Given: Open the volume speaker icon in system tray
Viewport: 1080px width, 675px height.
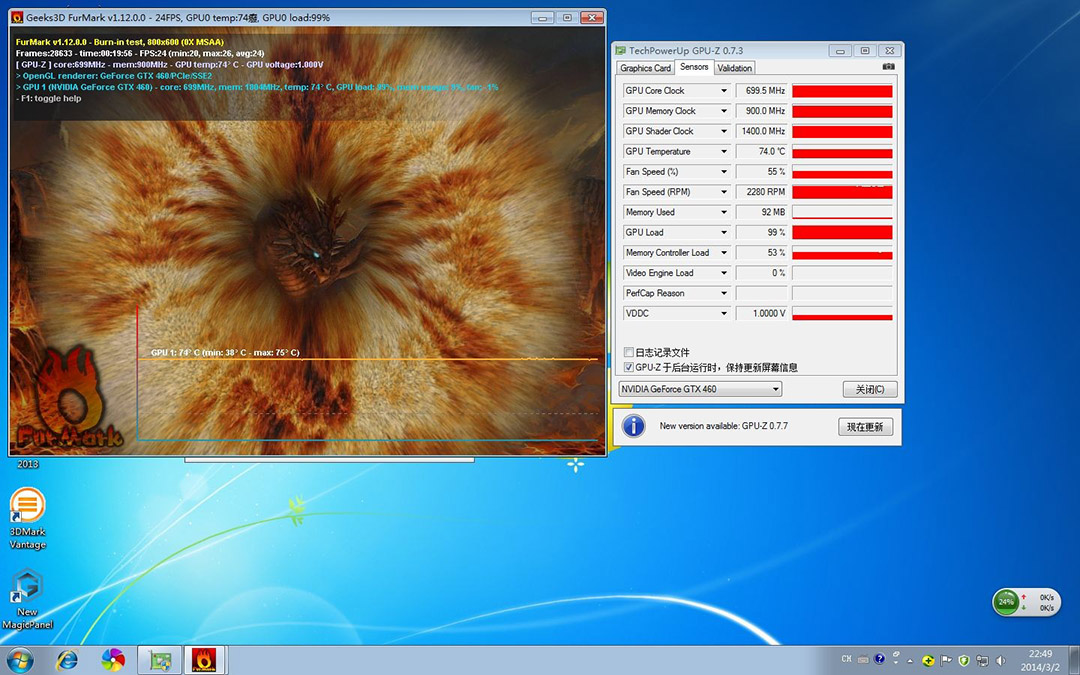Looking at the screenshot, I should click(x=1001, y=661).
